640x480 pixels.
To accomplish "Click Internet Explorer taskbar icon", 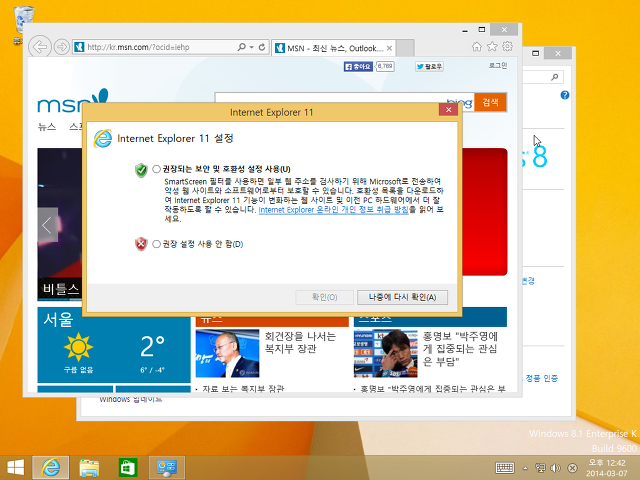I will [x=51, y=467].
